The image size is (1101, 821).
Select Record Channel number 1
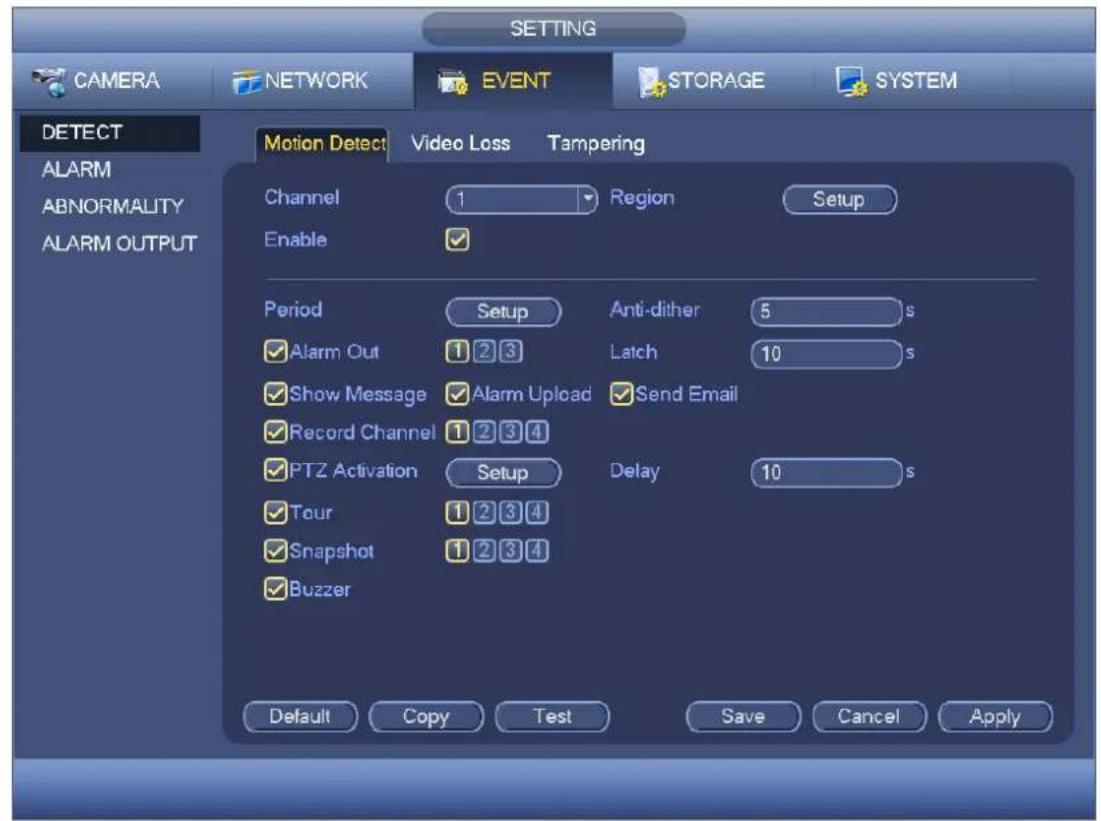pyautogui.click(x=456, y=432)
